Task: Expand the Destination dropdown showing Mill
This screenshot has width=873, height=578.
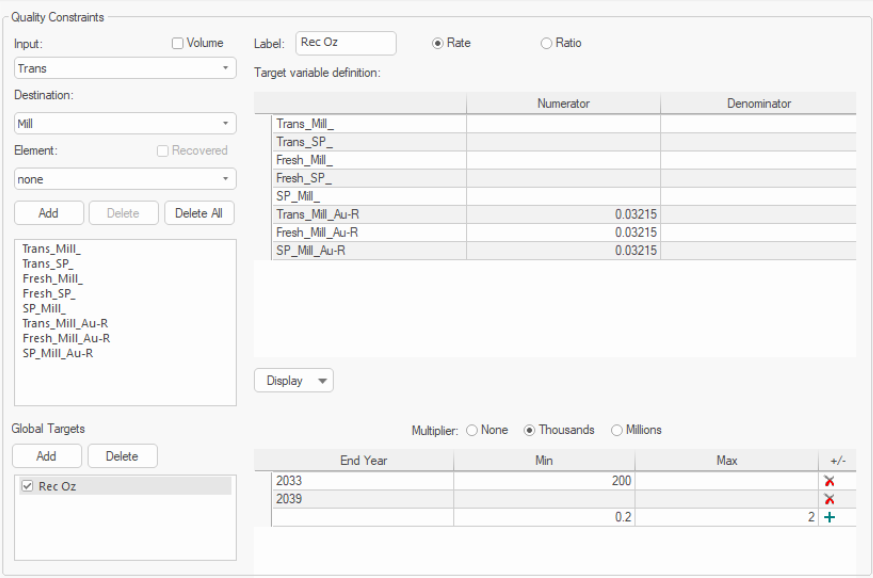Action: [x=125, y=124]
